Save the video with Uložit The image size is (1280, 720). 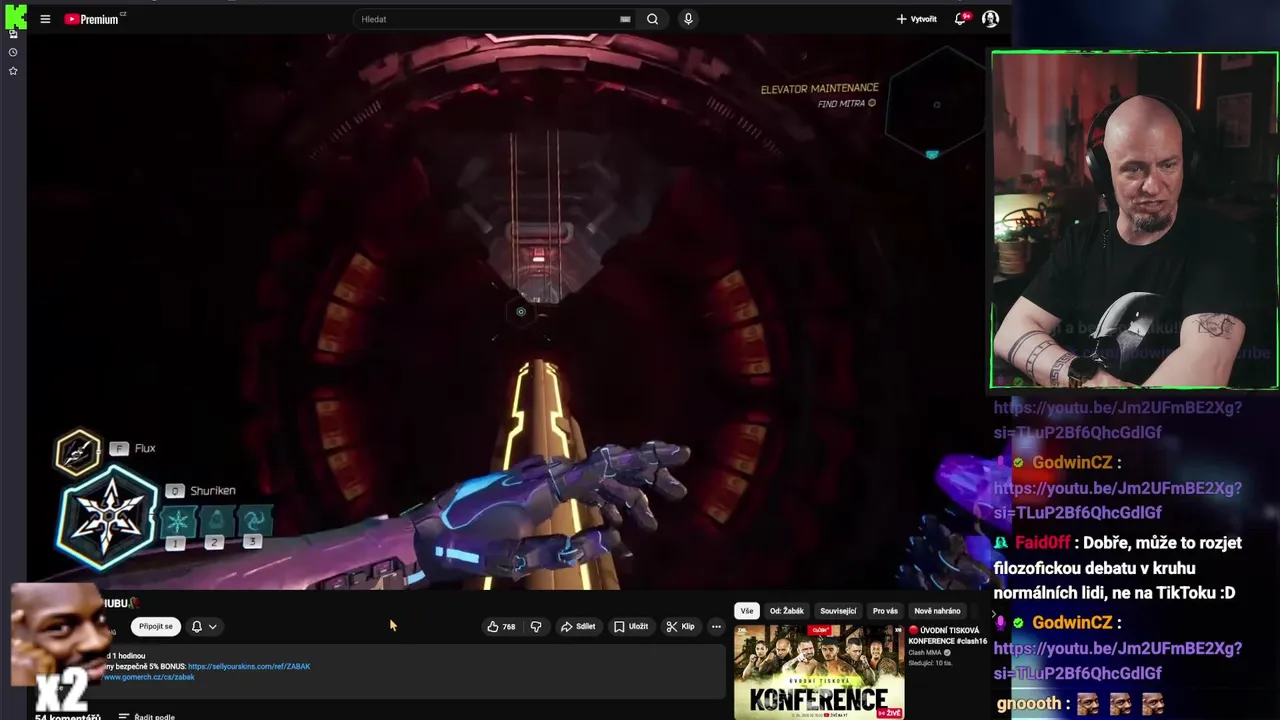(631, 626)
